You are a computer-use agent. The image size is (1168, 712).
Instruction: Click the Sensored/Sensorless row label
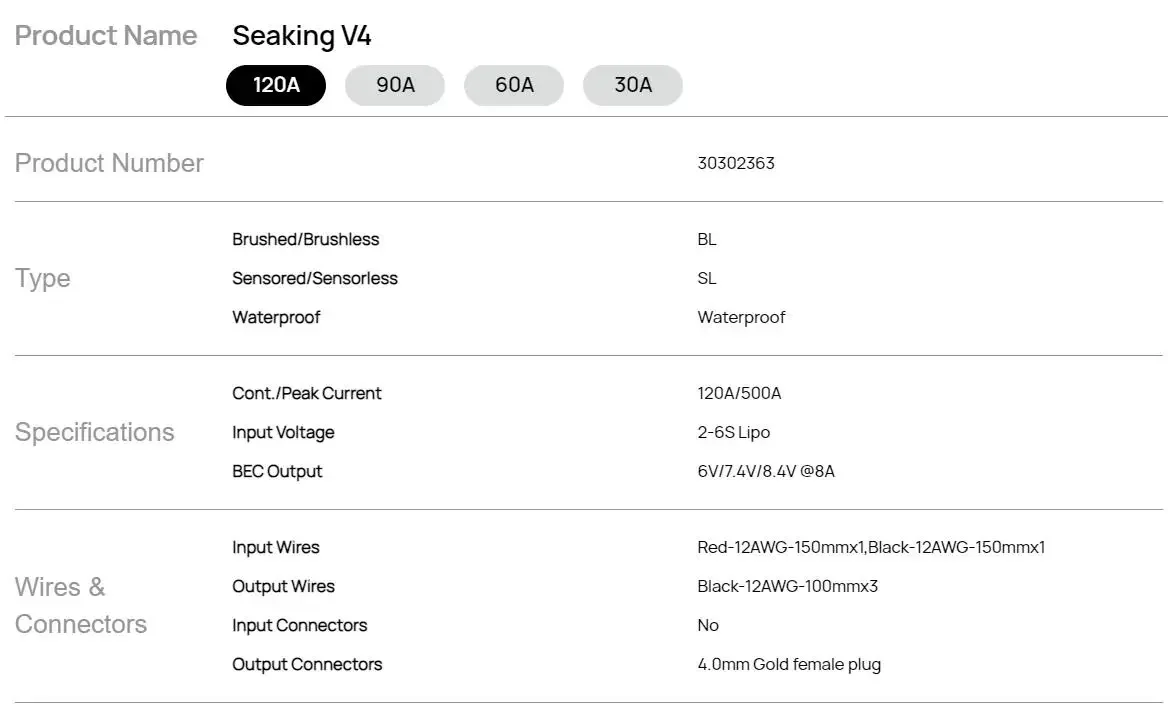click(314, 278)
